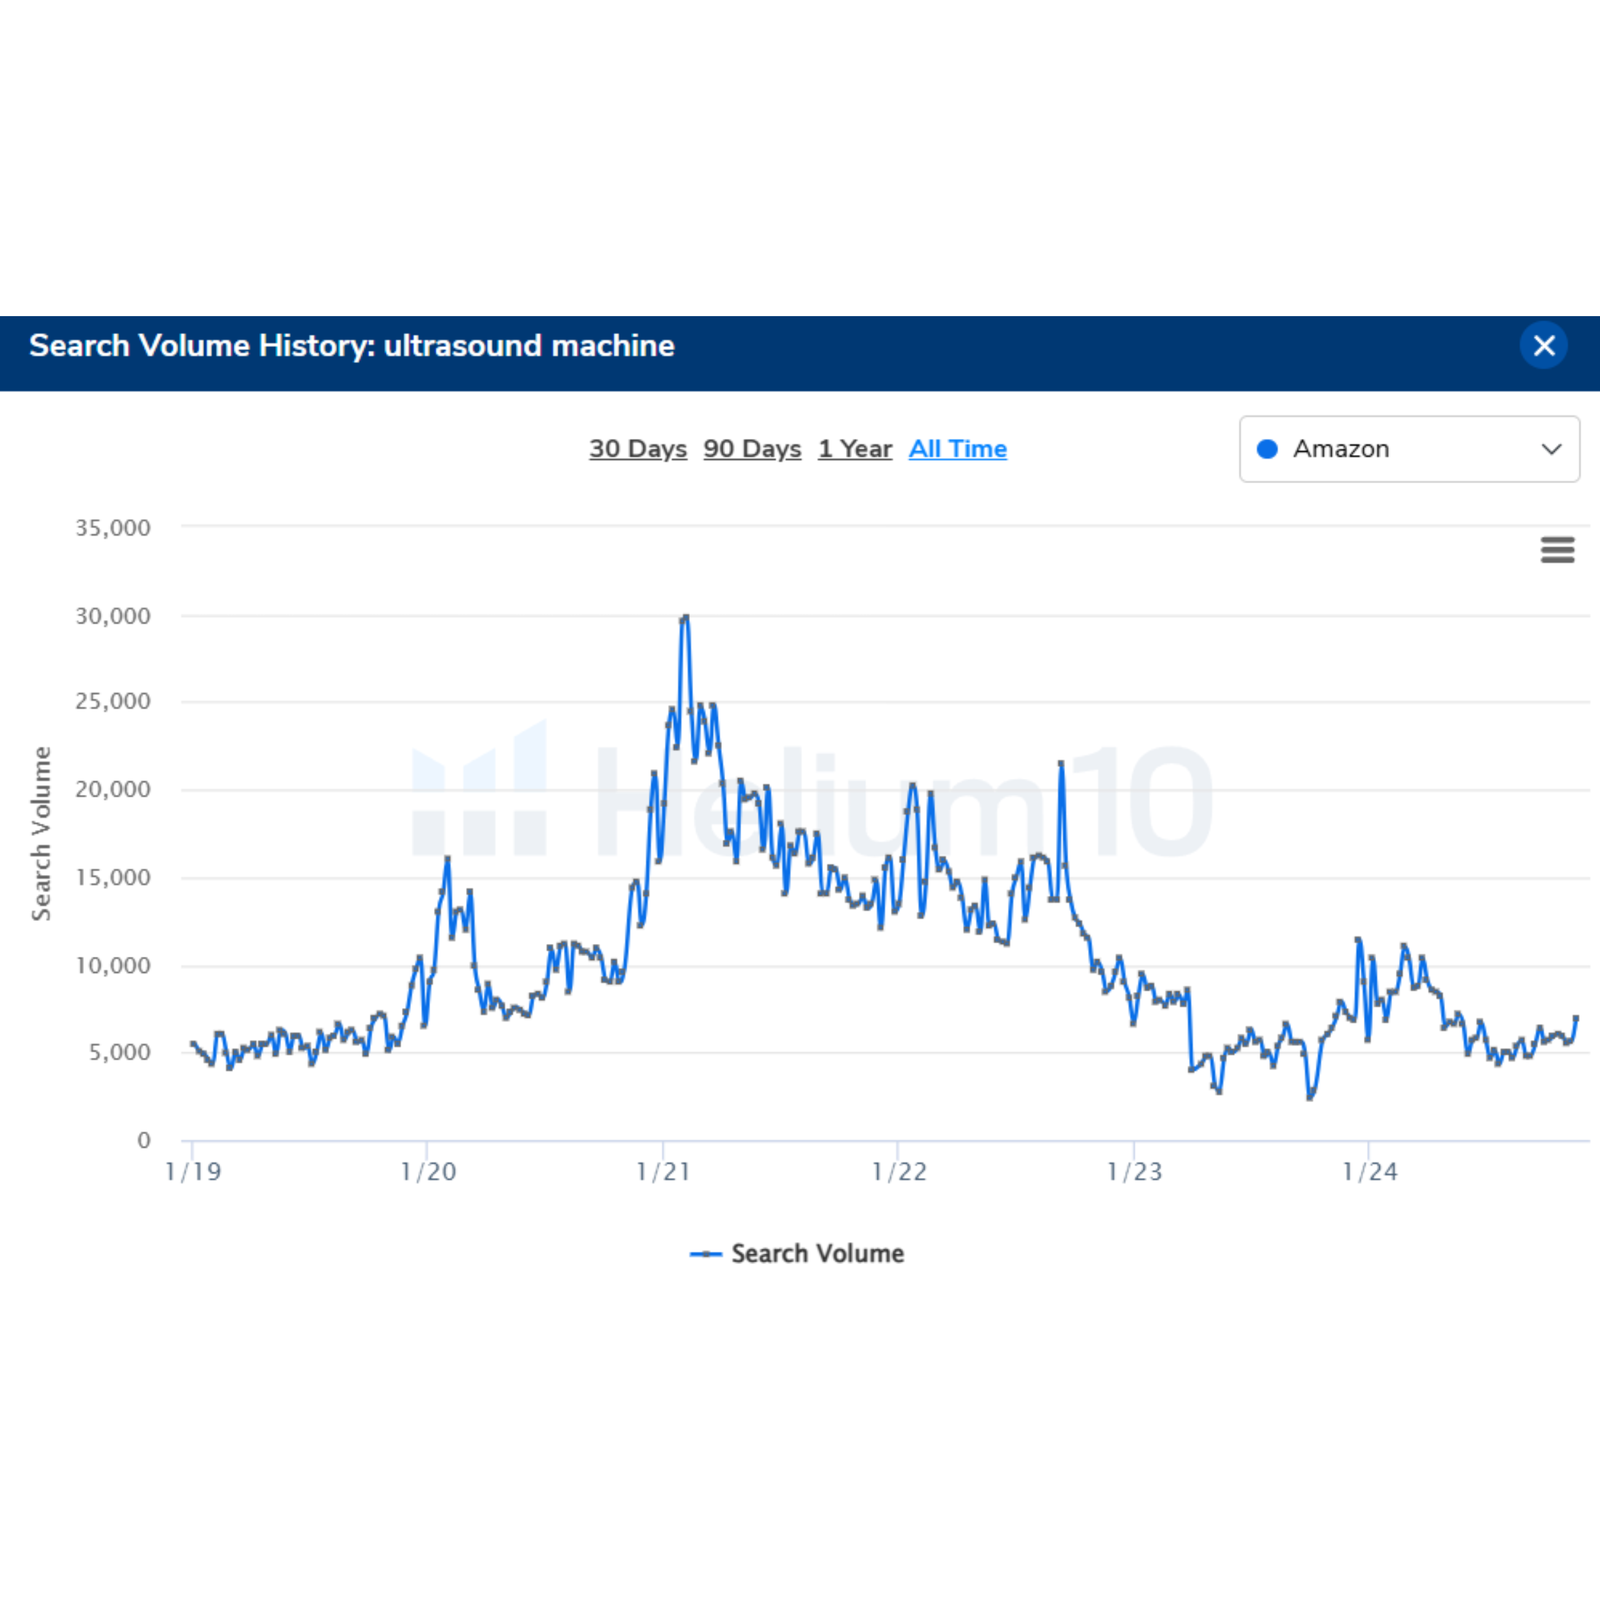Click the 25,000 y-axis value
Viewport: 1600px width, 1600px height.
click(x=113, y=702)
